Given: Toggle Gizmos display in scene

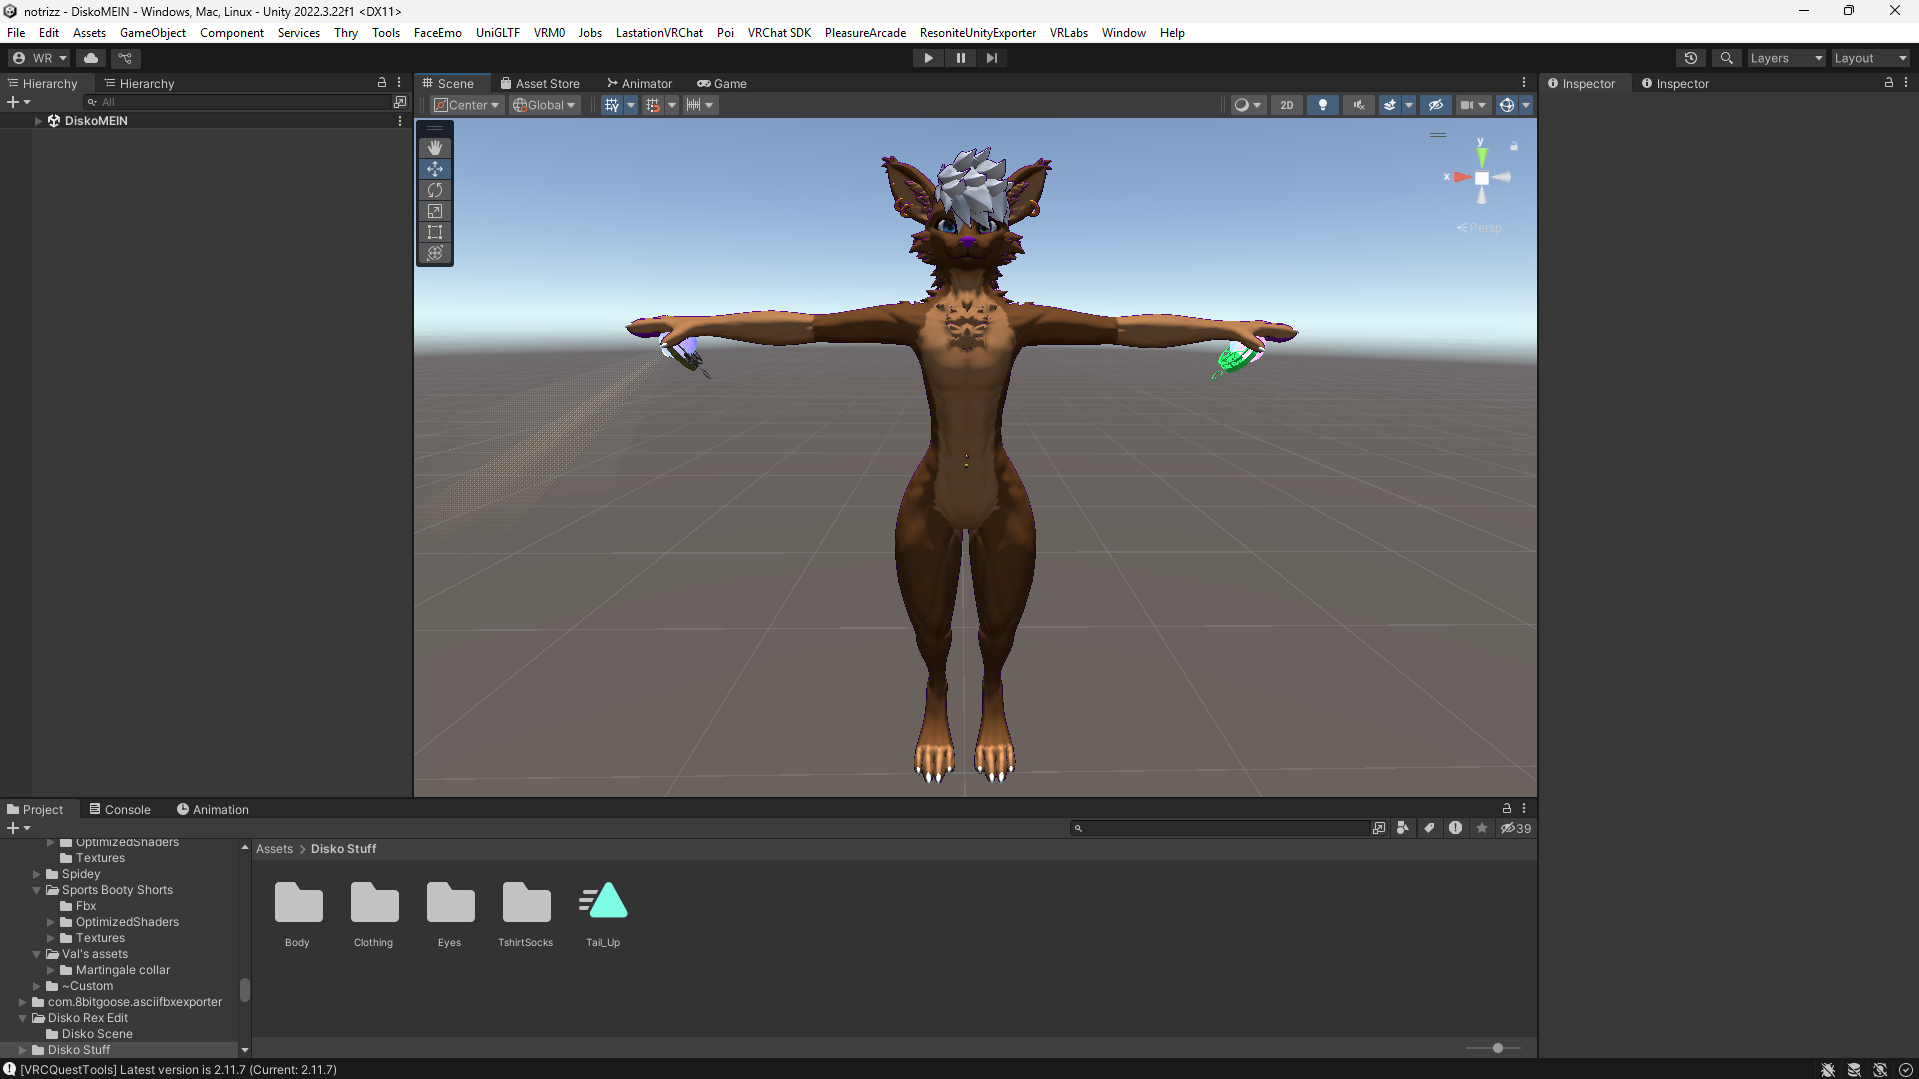Looking at the screenshot, I should [1507, 105].
